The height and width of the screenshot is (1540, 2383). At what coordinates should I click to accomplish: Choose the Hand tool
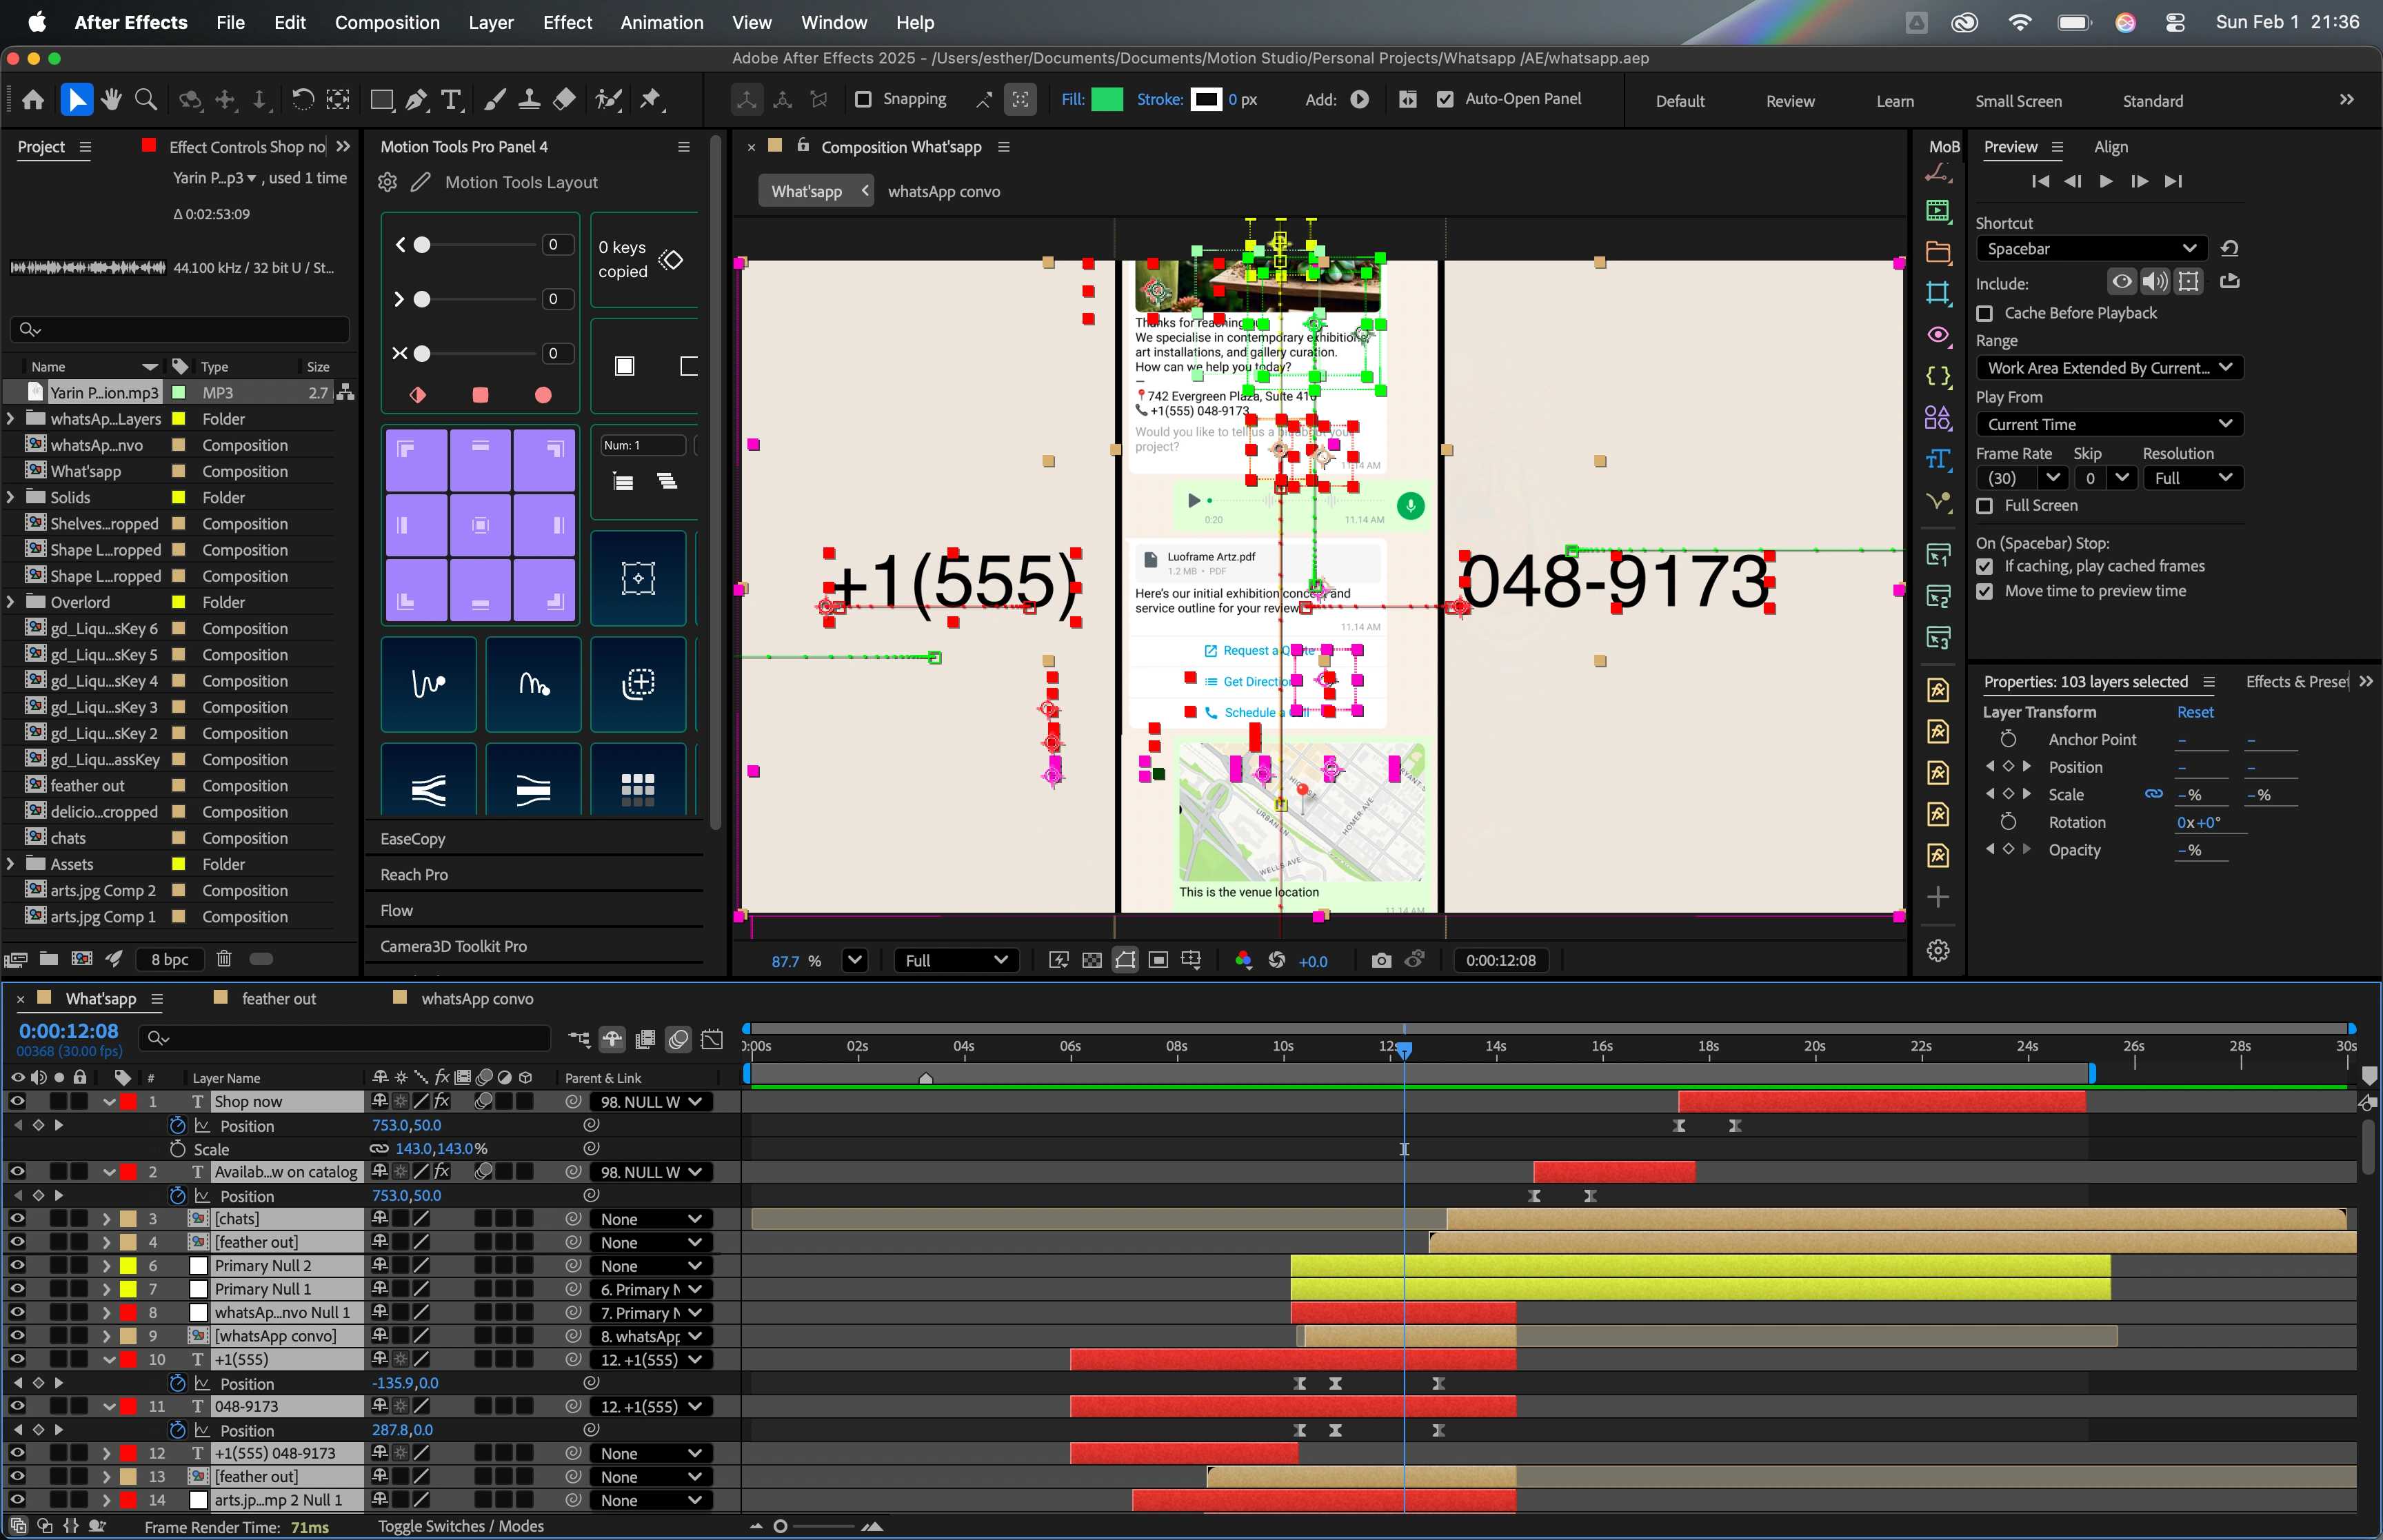pyautogui.click(x=111, y=99)
